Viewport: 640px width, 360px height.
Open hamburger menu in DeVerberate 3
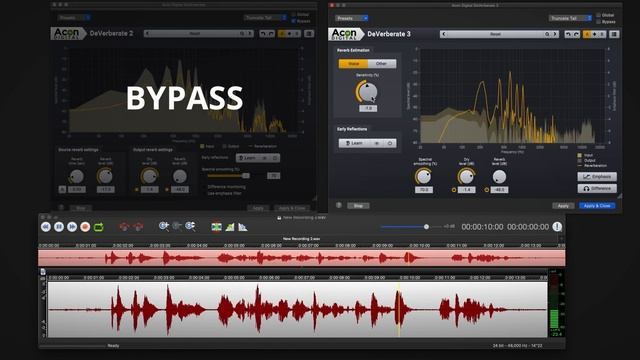(x=614, y=34)
